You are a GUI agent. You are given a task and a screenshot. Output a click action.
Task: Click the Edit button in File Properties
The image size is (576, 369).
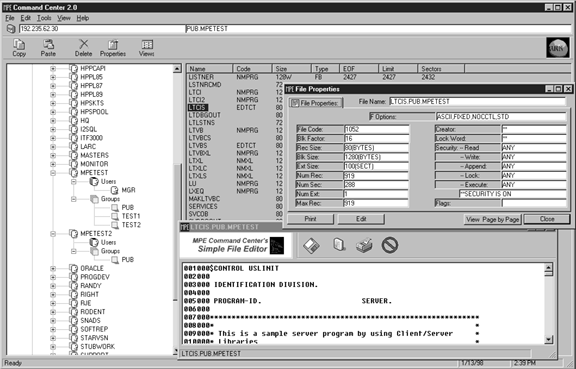click(x=361, y=219)
